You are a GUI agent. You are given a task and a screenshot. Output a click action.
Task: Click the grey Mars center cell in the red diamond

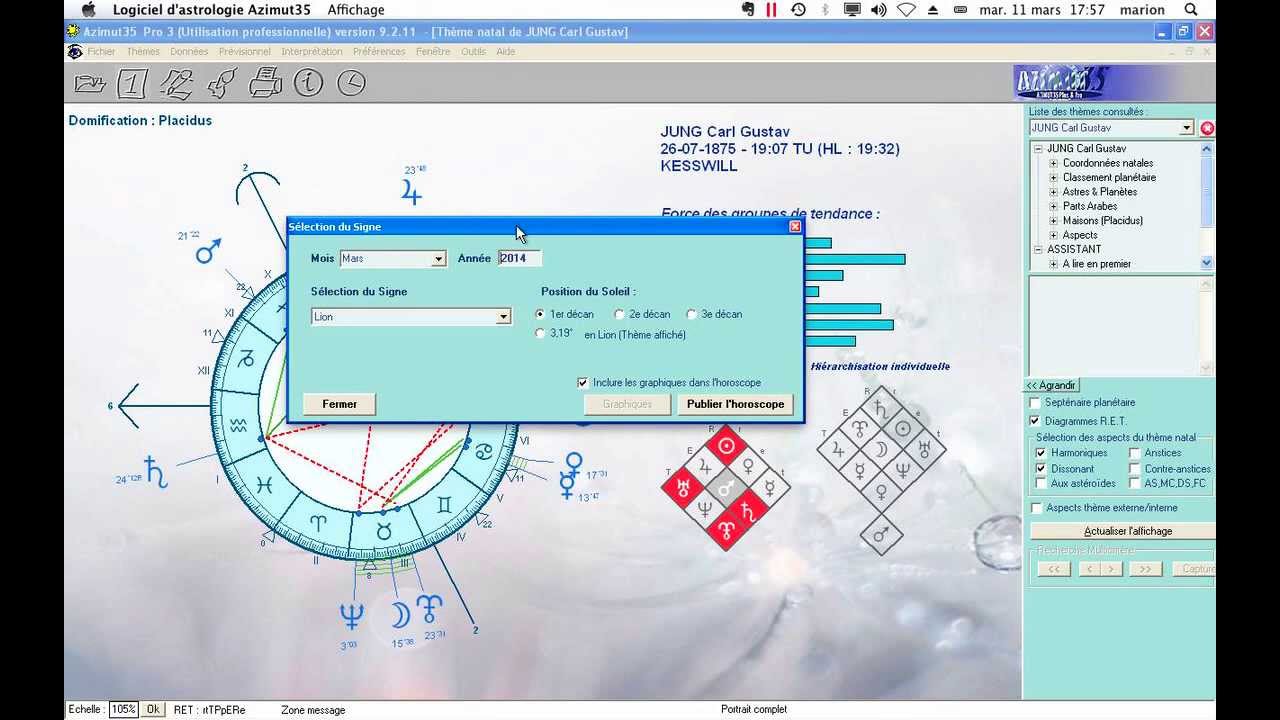[727, 489]
